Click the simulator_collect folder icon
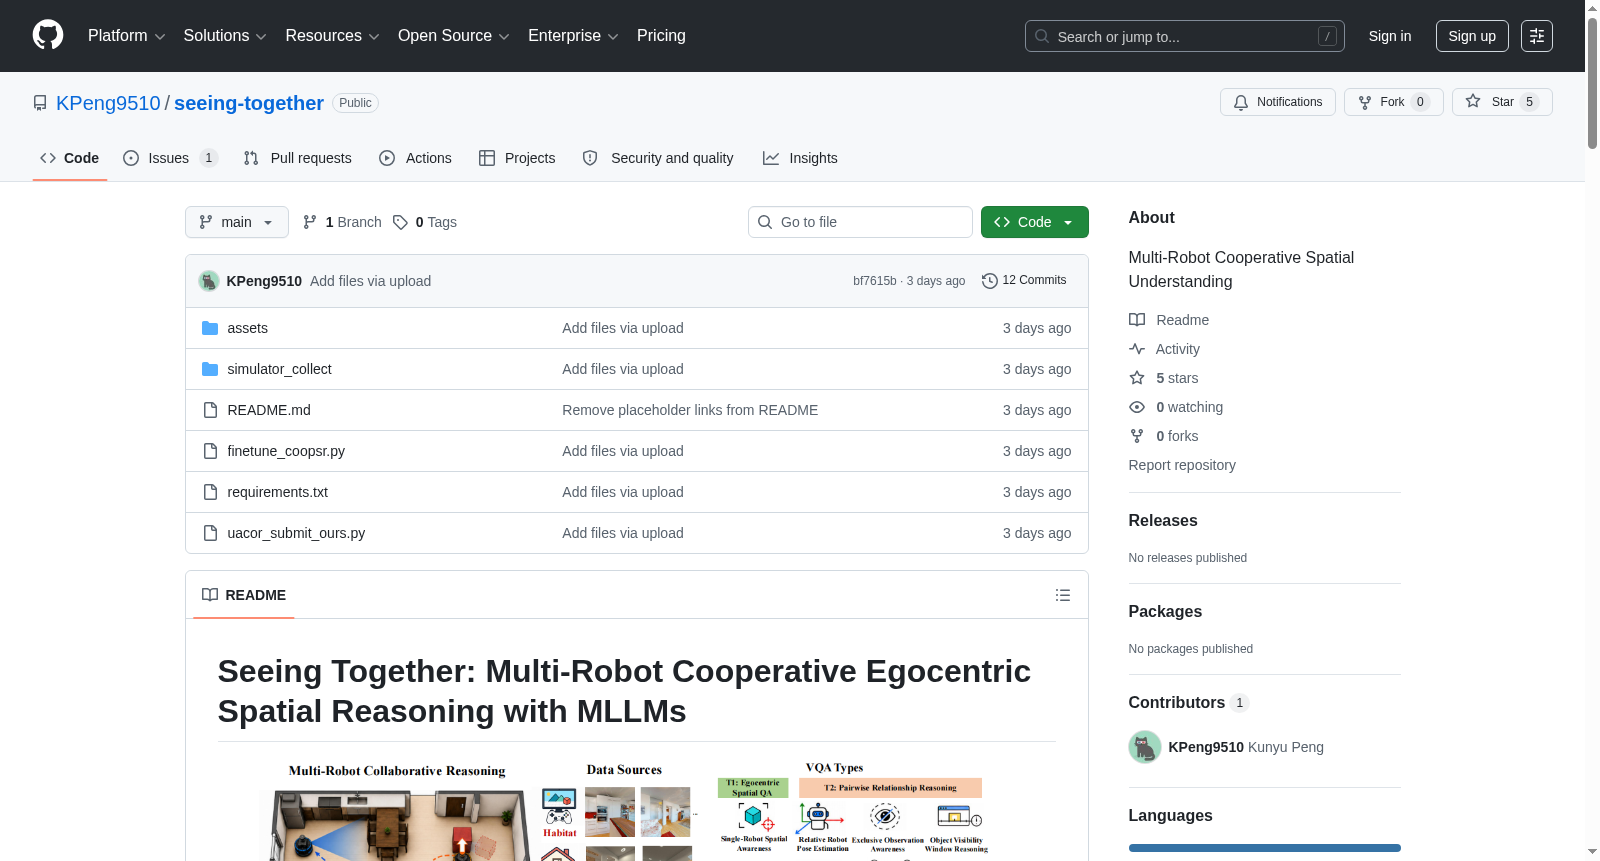Screen dimensions: 1600x861 (210, 369)
